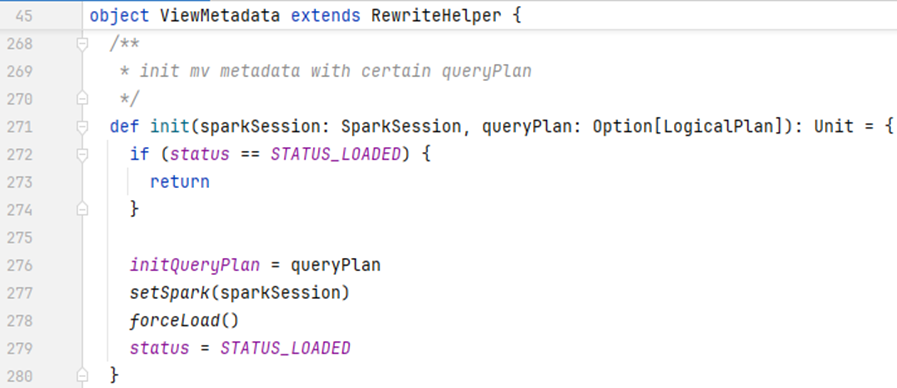Collapse the init method at line 271
897x388 pixels.
pos(83,126)
